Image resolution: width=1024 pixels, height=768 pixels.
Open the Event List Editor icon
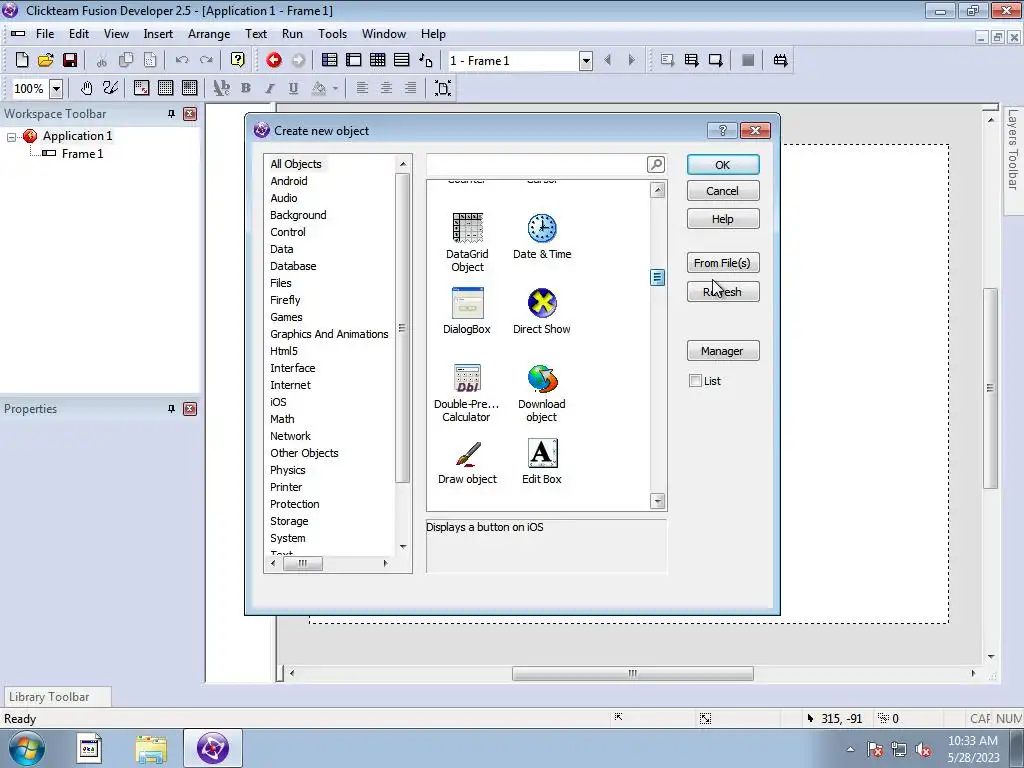coord(402,60)
